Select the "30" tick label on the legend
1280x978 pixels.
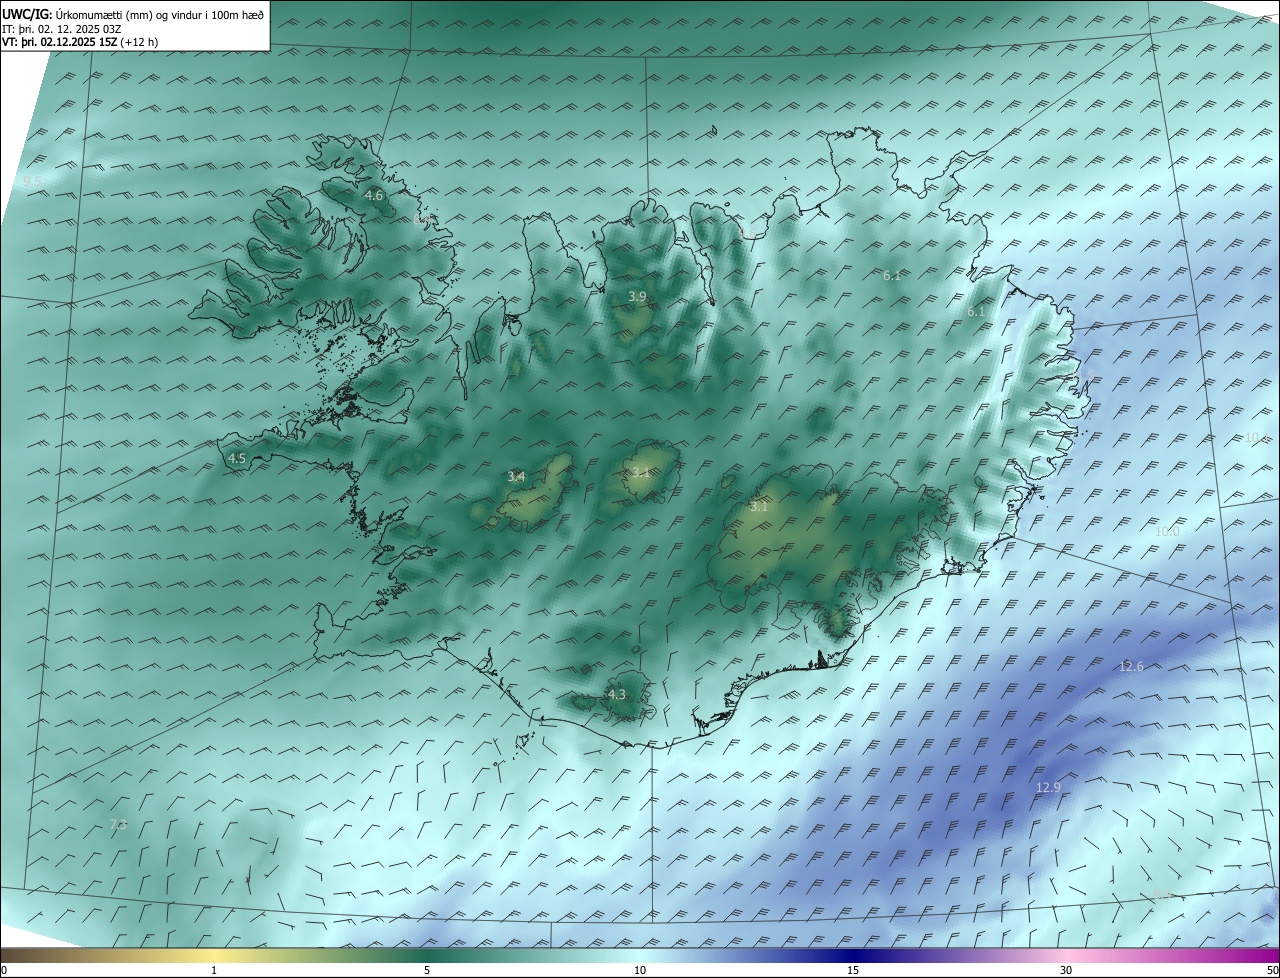1066,970
